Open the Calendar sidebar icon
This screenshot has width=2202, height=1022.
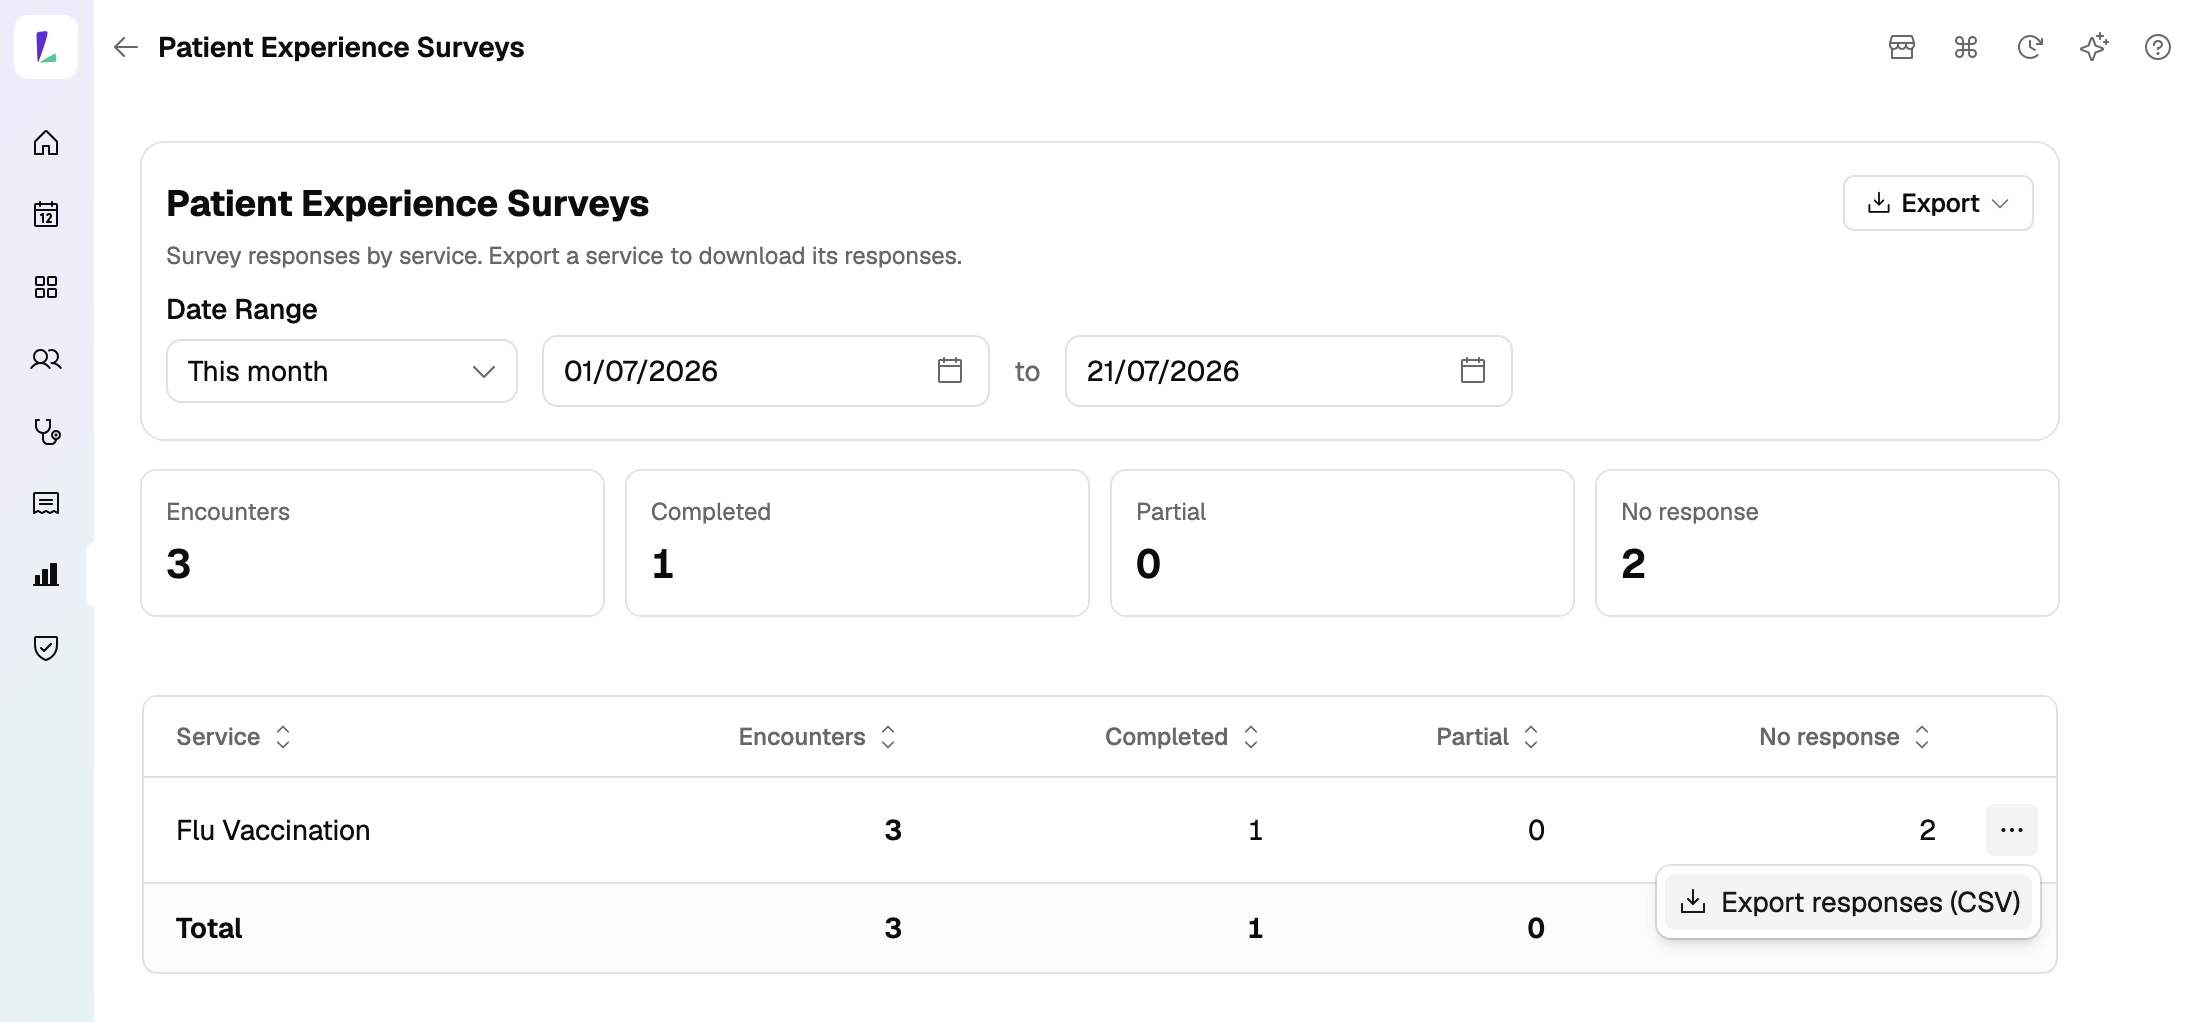click(x=46, y=214)
